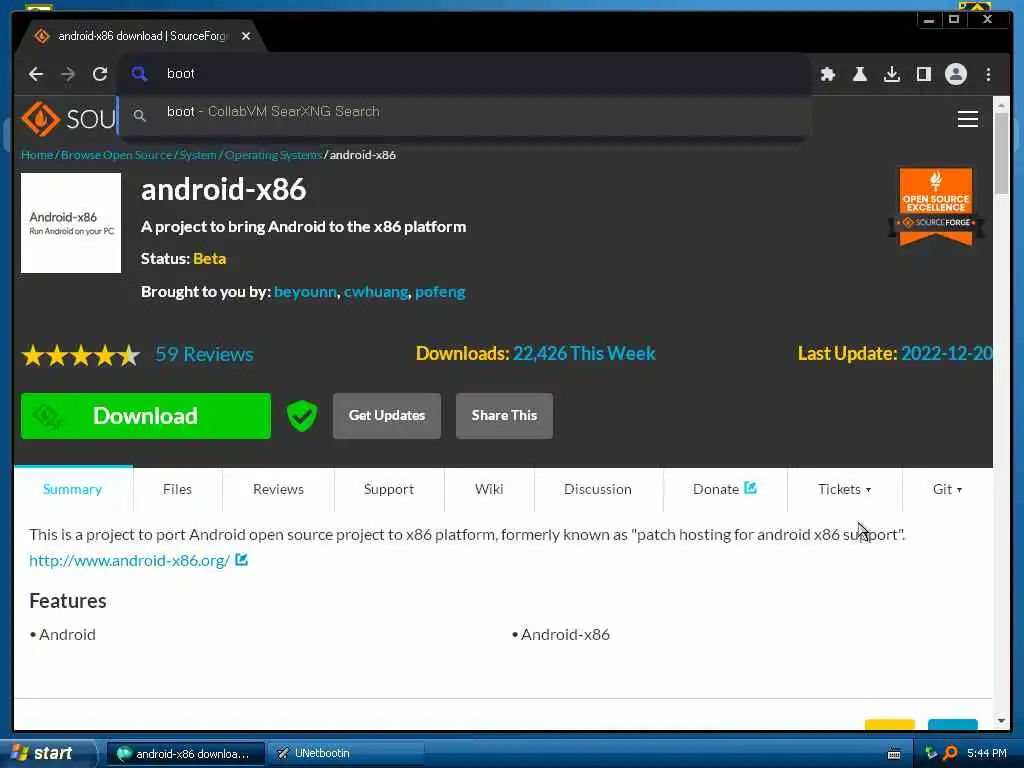Click the page scrollbar down arrow
This screenshot has width=1024, height=768.
coord(1001,721)
